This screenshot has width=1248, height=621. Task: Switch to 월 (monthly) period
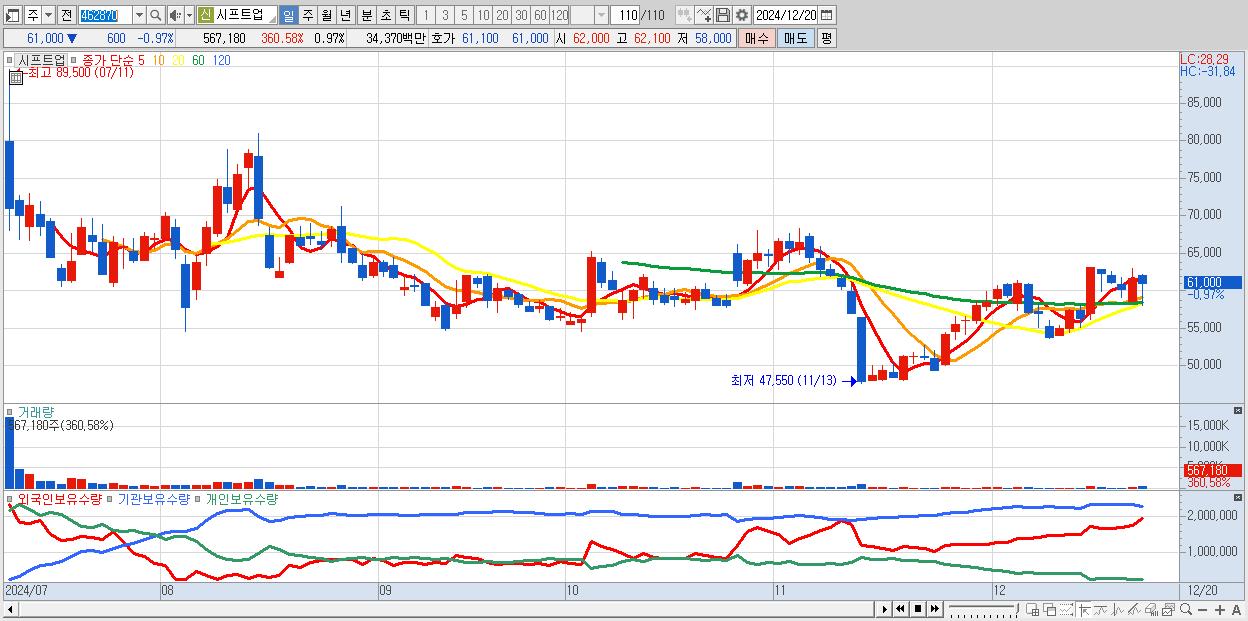pyautogui.click(x=326, y=15)
